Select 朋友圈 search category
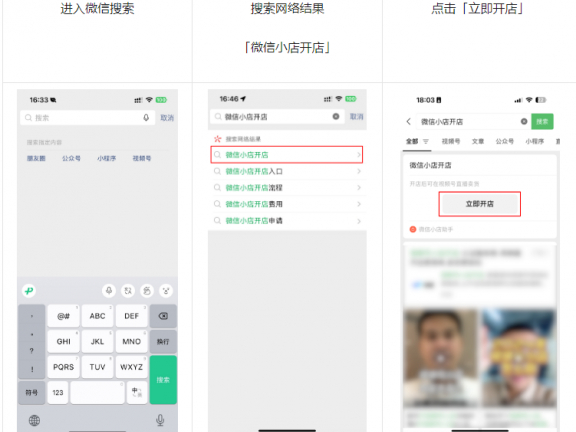Image resolution: width=576 pixels, height=432 pixels. (x=36, y=158)
